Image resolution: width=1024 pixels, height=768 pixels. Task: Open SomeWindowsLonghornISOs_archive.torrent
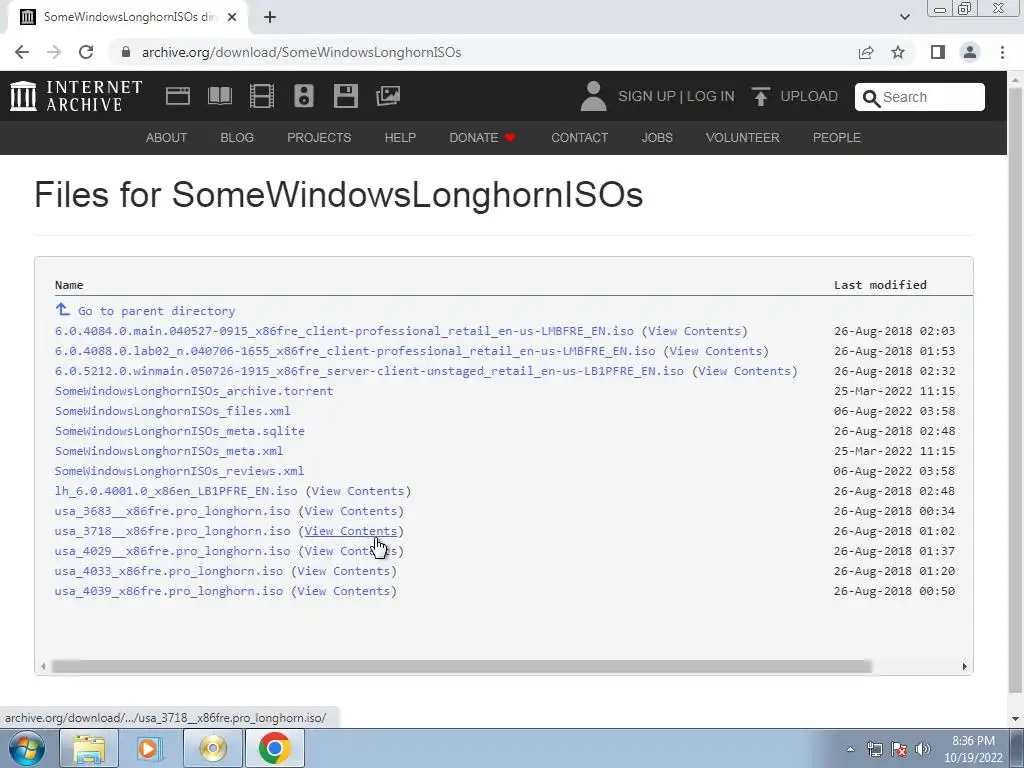194,391
